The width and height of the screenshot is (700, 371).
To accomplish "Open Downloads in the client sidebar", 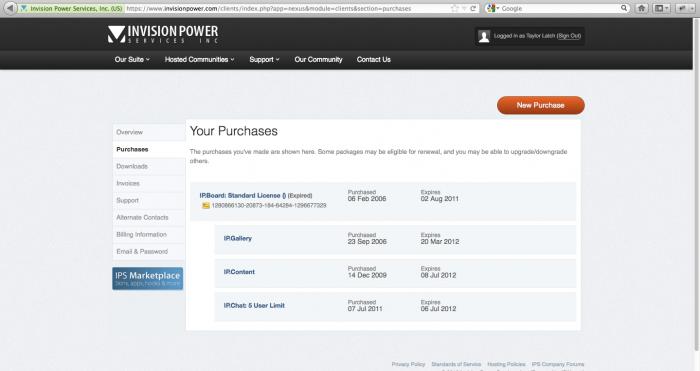I will (149, 166).
